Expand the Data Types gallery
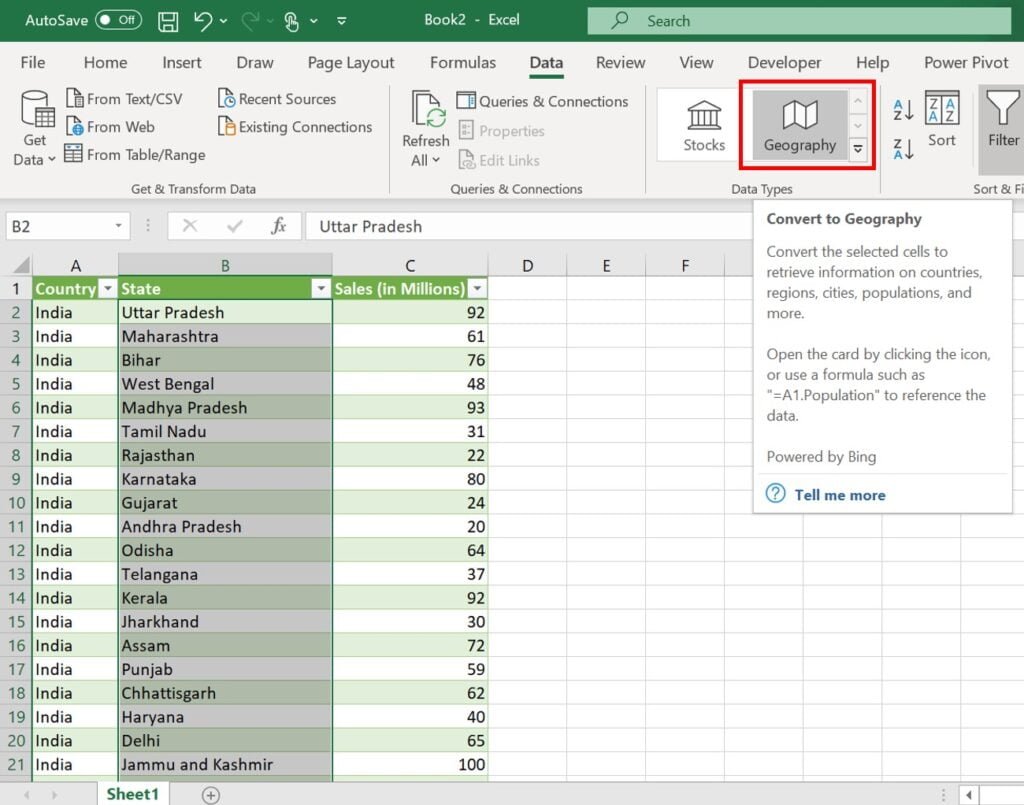The image size is (1024, 805). (858, 148)
